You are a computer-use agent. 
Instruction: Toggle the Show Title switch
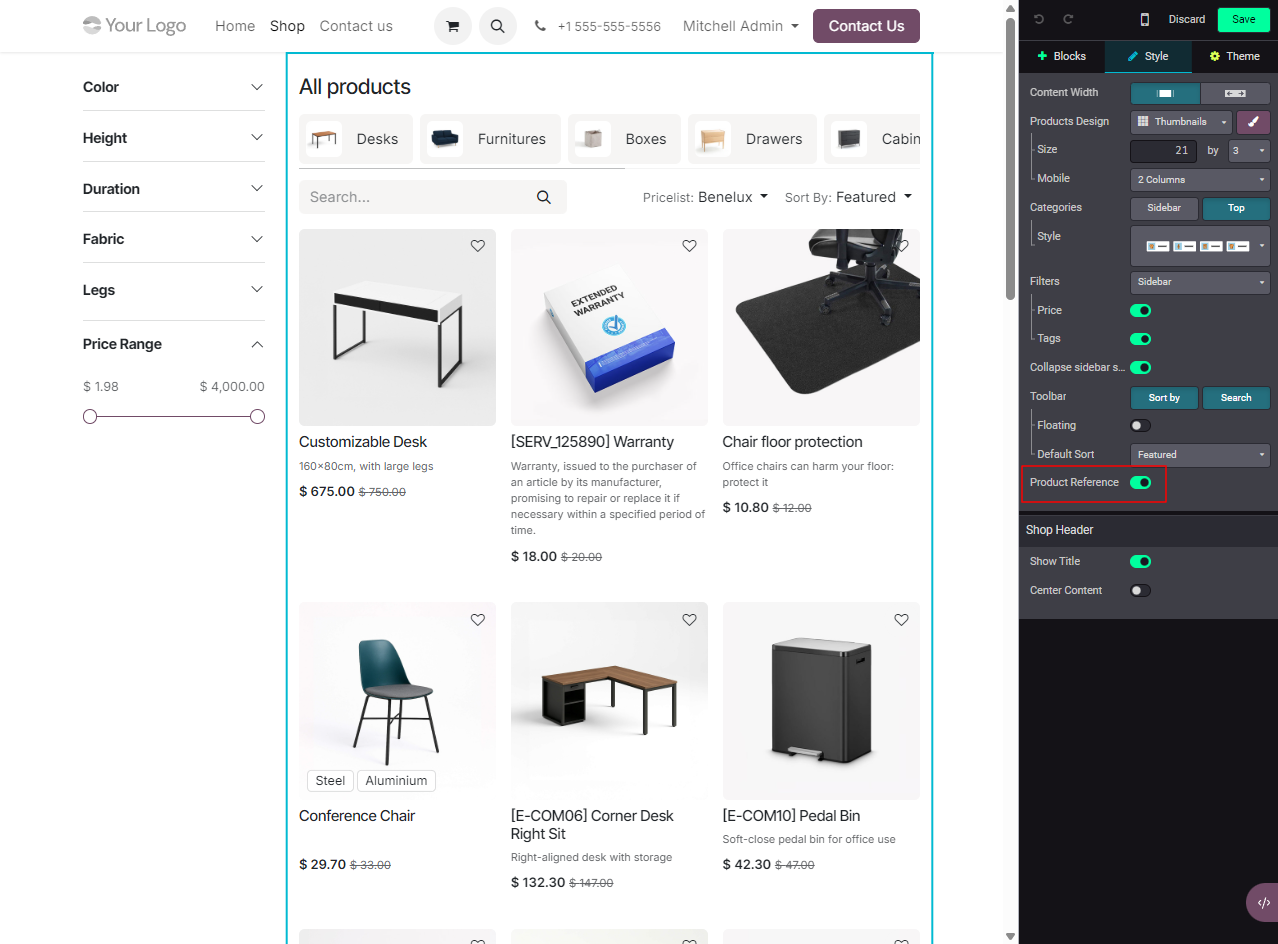pos(1140,562)
